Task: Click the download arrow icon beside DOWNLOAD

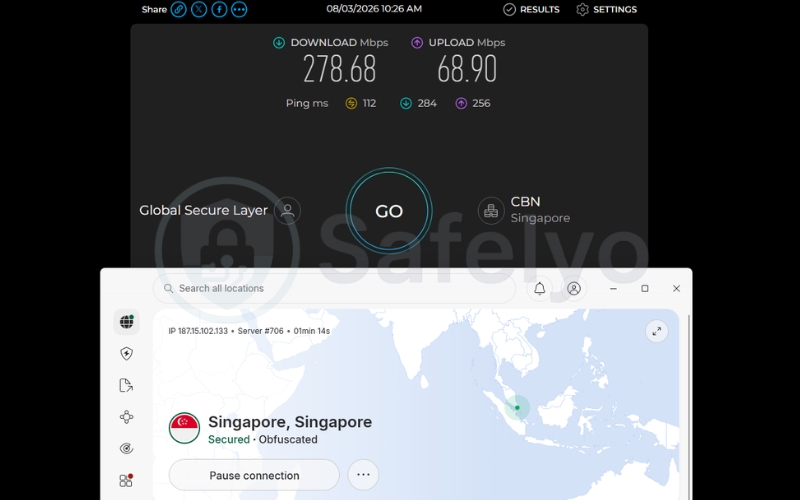Action: coord(279,42)
